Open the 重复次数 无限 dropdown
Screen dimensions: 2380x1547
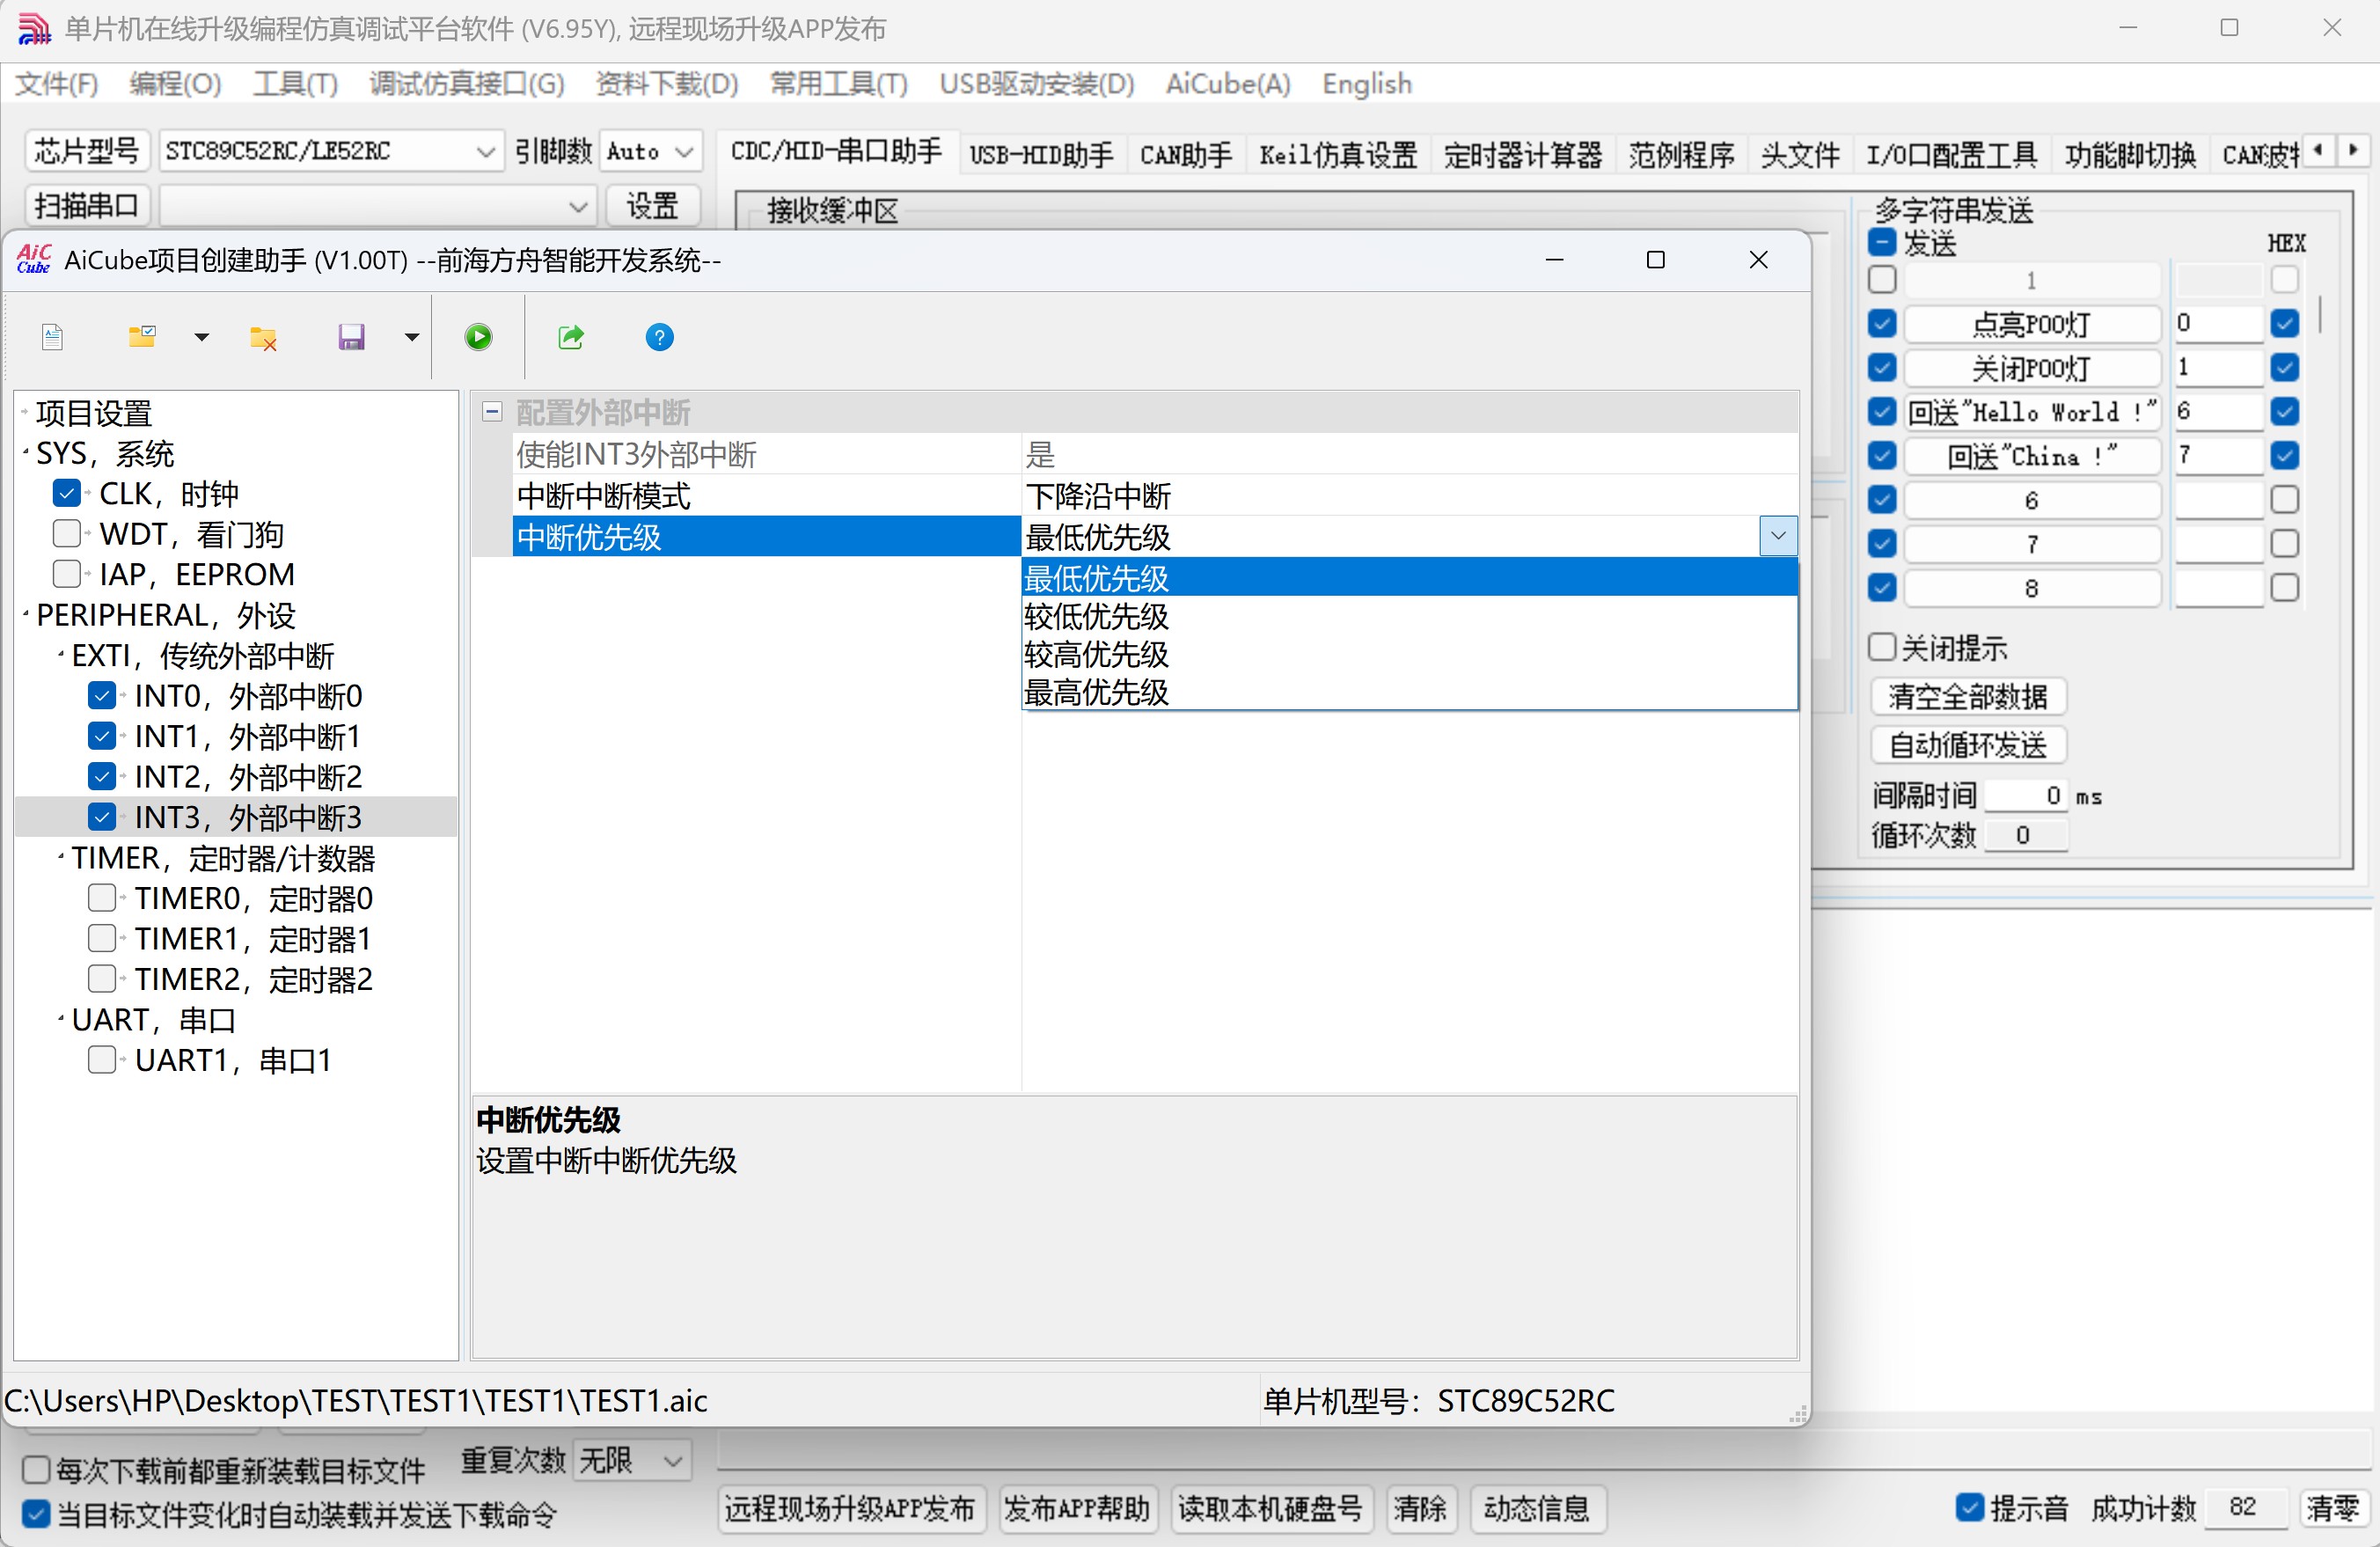point(633,1461)
